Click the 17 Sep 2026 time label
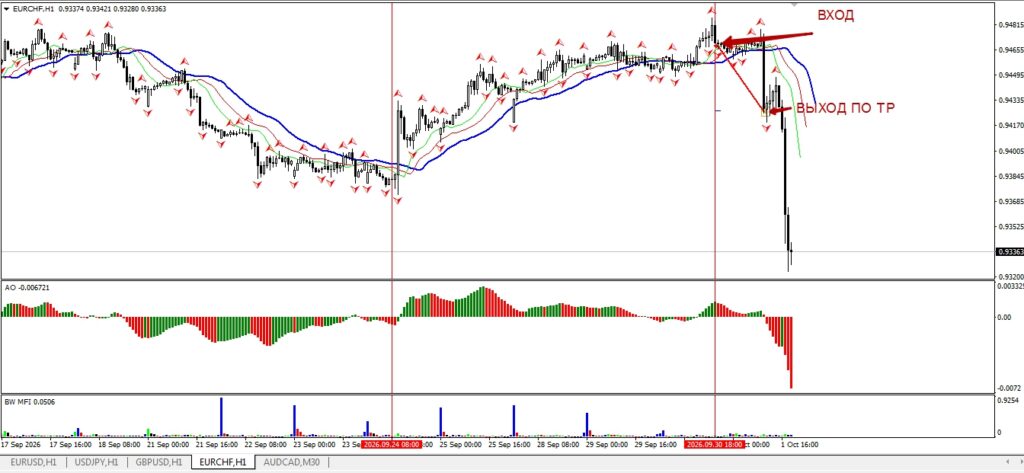 21,444
